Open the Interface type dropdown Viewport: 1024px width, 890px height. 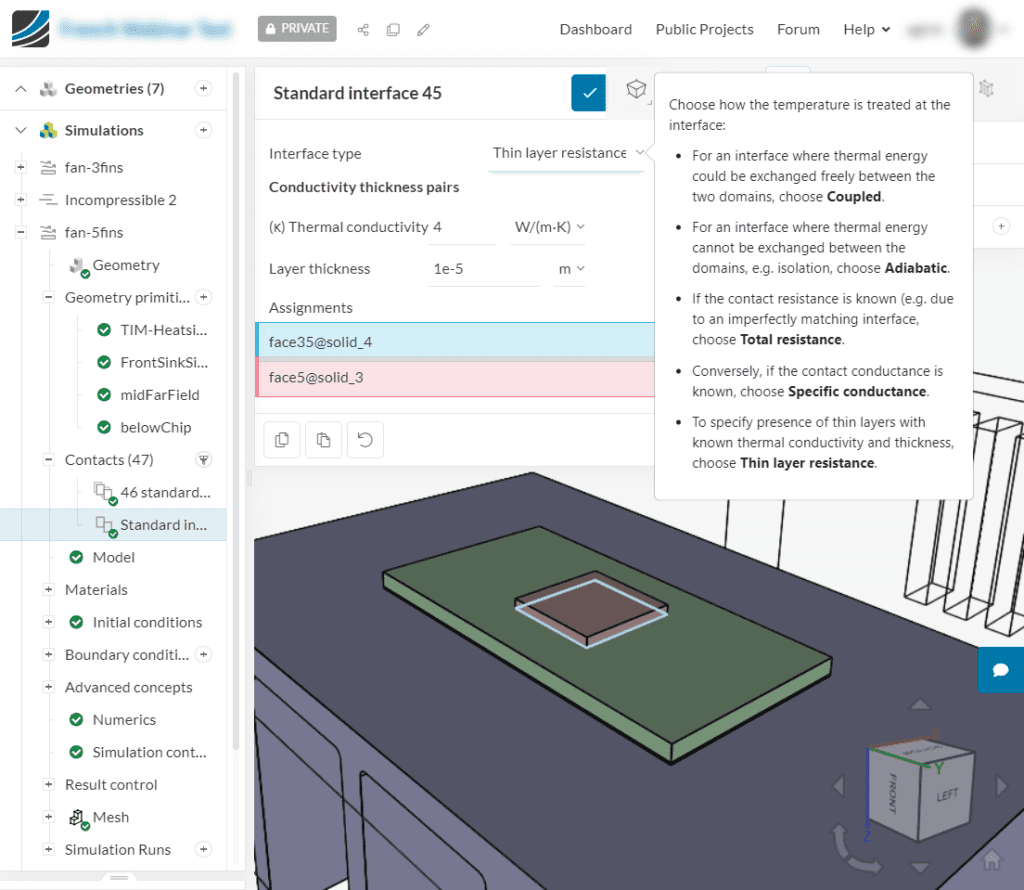click(x=565, y=154)
